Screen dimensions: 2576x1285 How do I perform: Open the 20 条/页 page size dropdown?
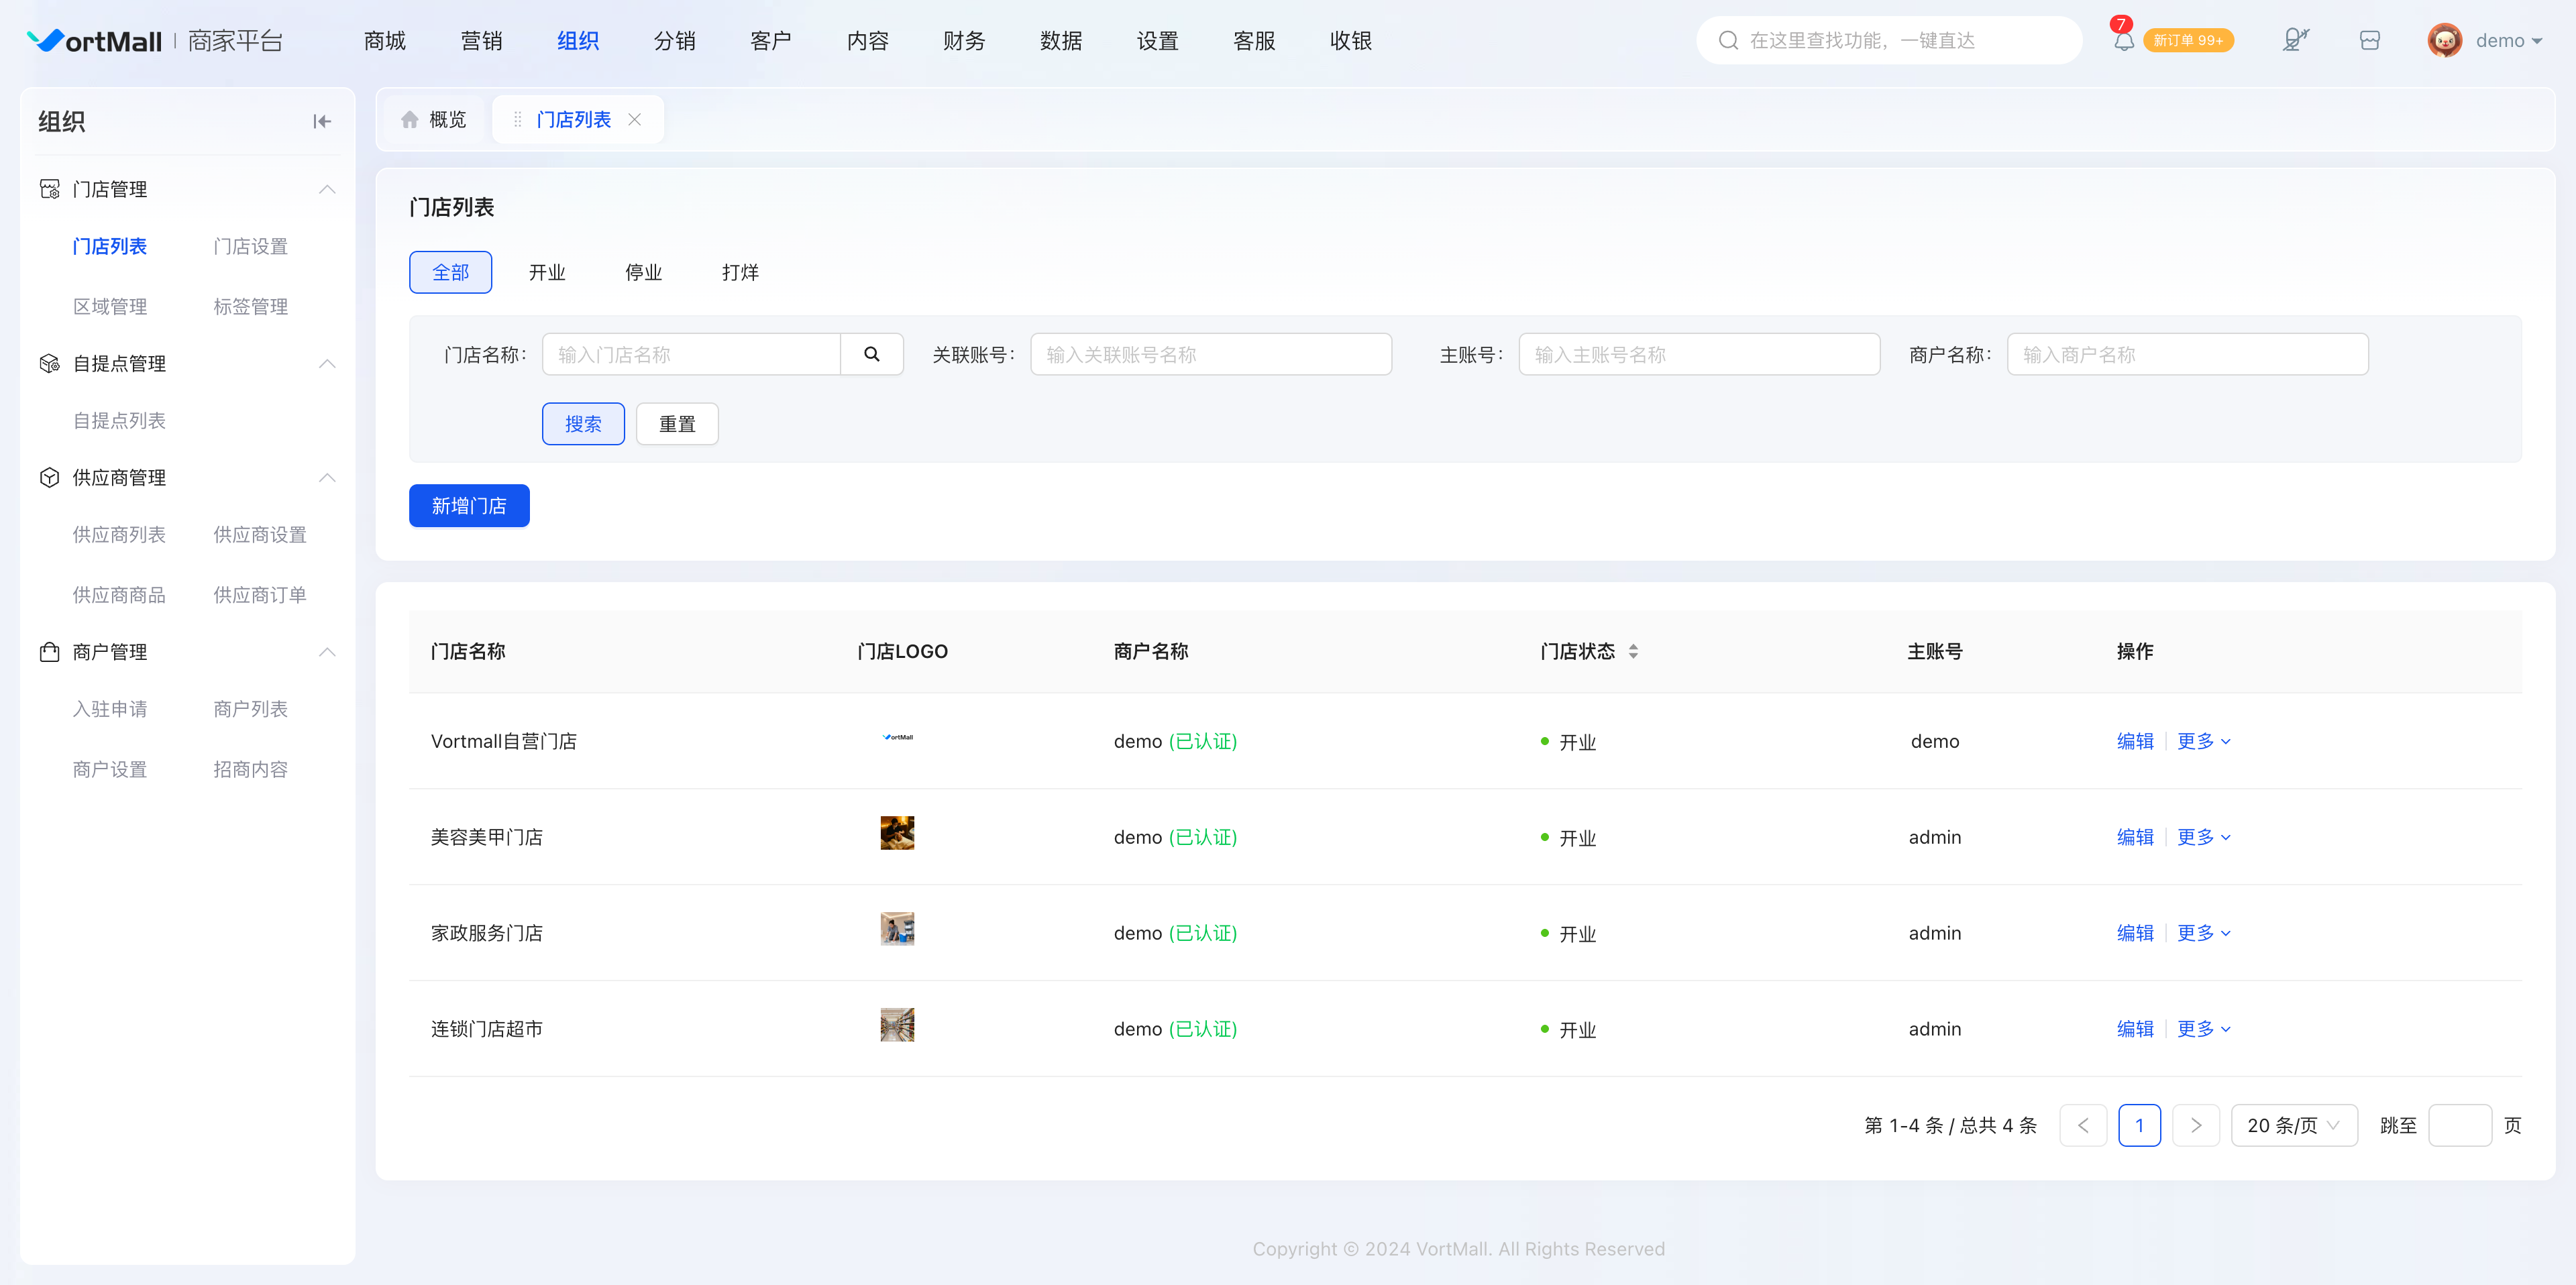(x=2294, y=1125)
